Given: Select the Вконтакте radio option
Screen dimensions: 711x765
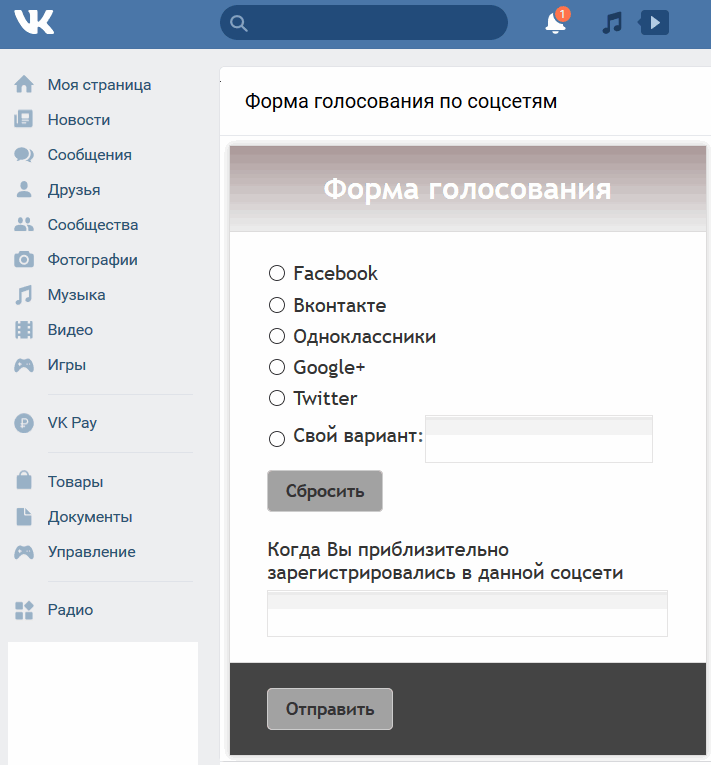Looking at the screenshot, I should [x=277, y=305].
